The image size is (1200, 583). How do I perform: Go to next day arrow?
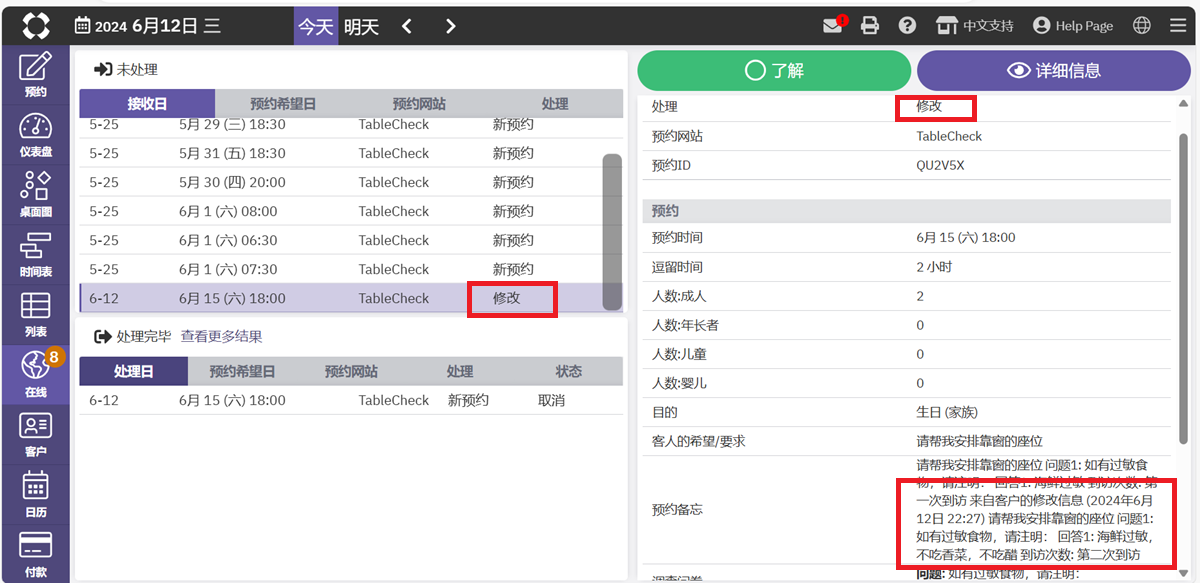[451, 26]
